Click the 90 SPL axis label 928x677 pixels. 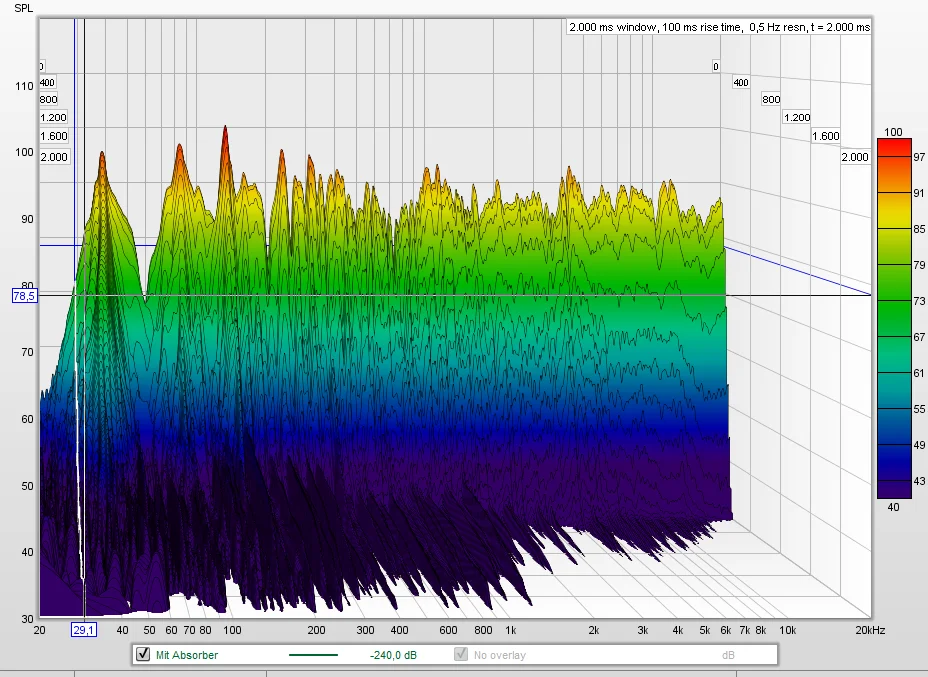[x=27, y=219]
